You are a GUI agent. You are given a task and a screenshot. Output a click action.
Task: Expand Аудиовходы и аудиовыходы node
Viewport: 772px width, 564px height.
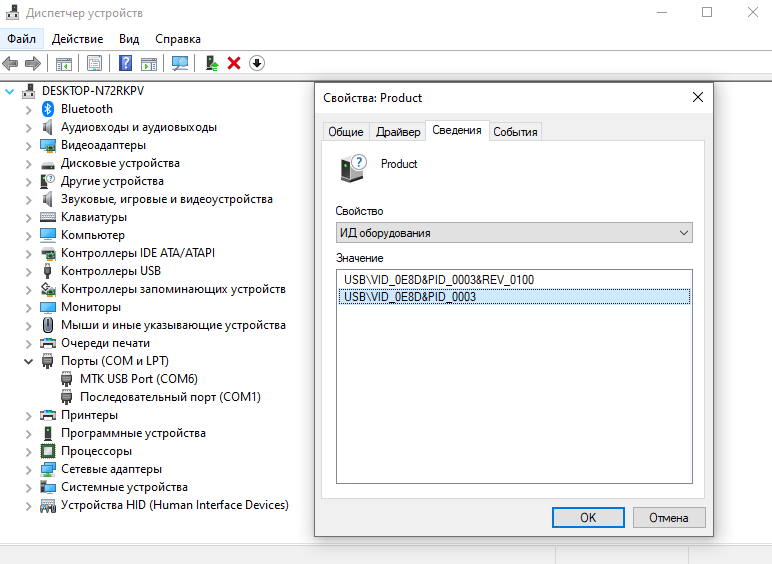pyautogui.click(x=29, y=128)
